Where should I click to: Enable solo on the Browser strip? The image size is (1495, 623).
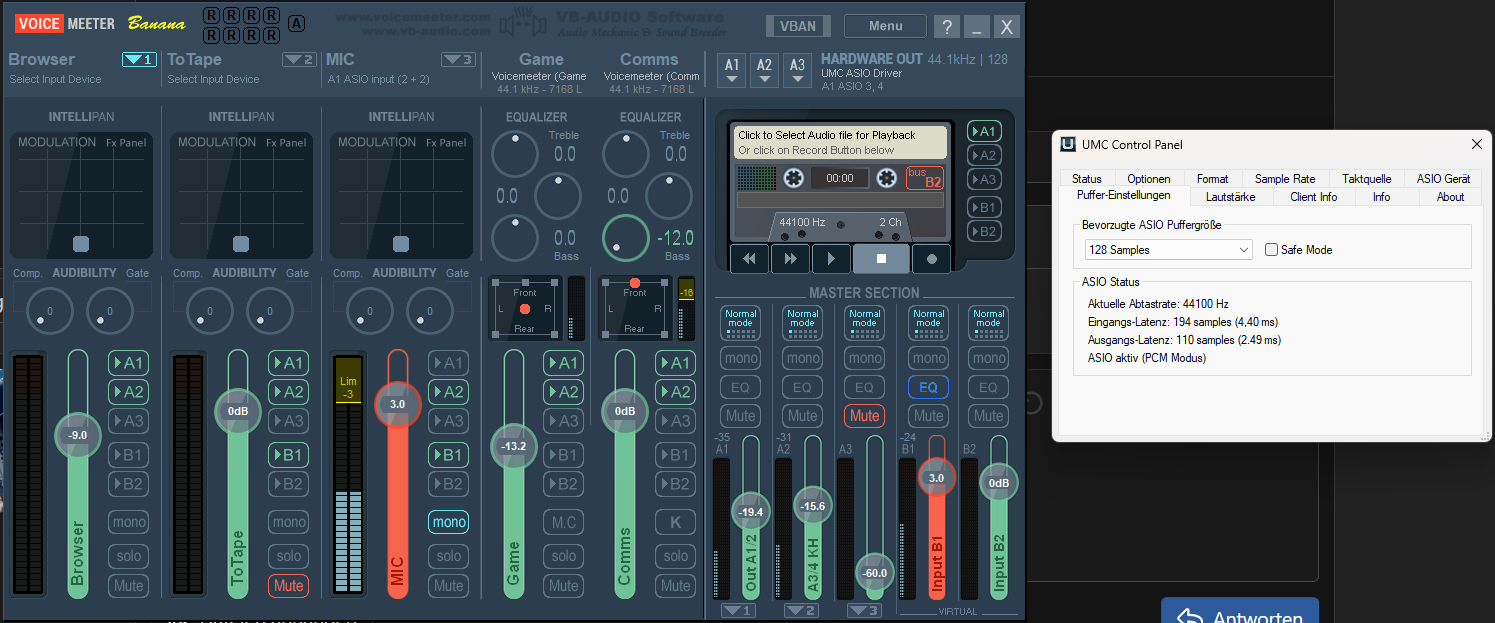(129, 556)
